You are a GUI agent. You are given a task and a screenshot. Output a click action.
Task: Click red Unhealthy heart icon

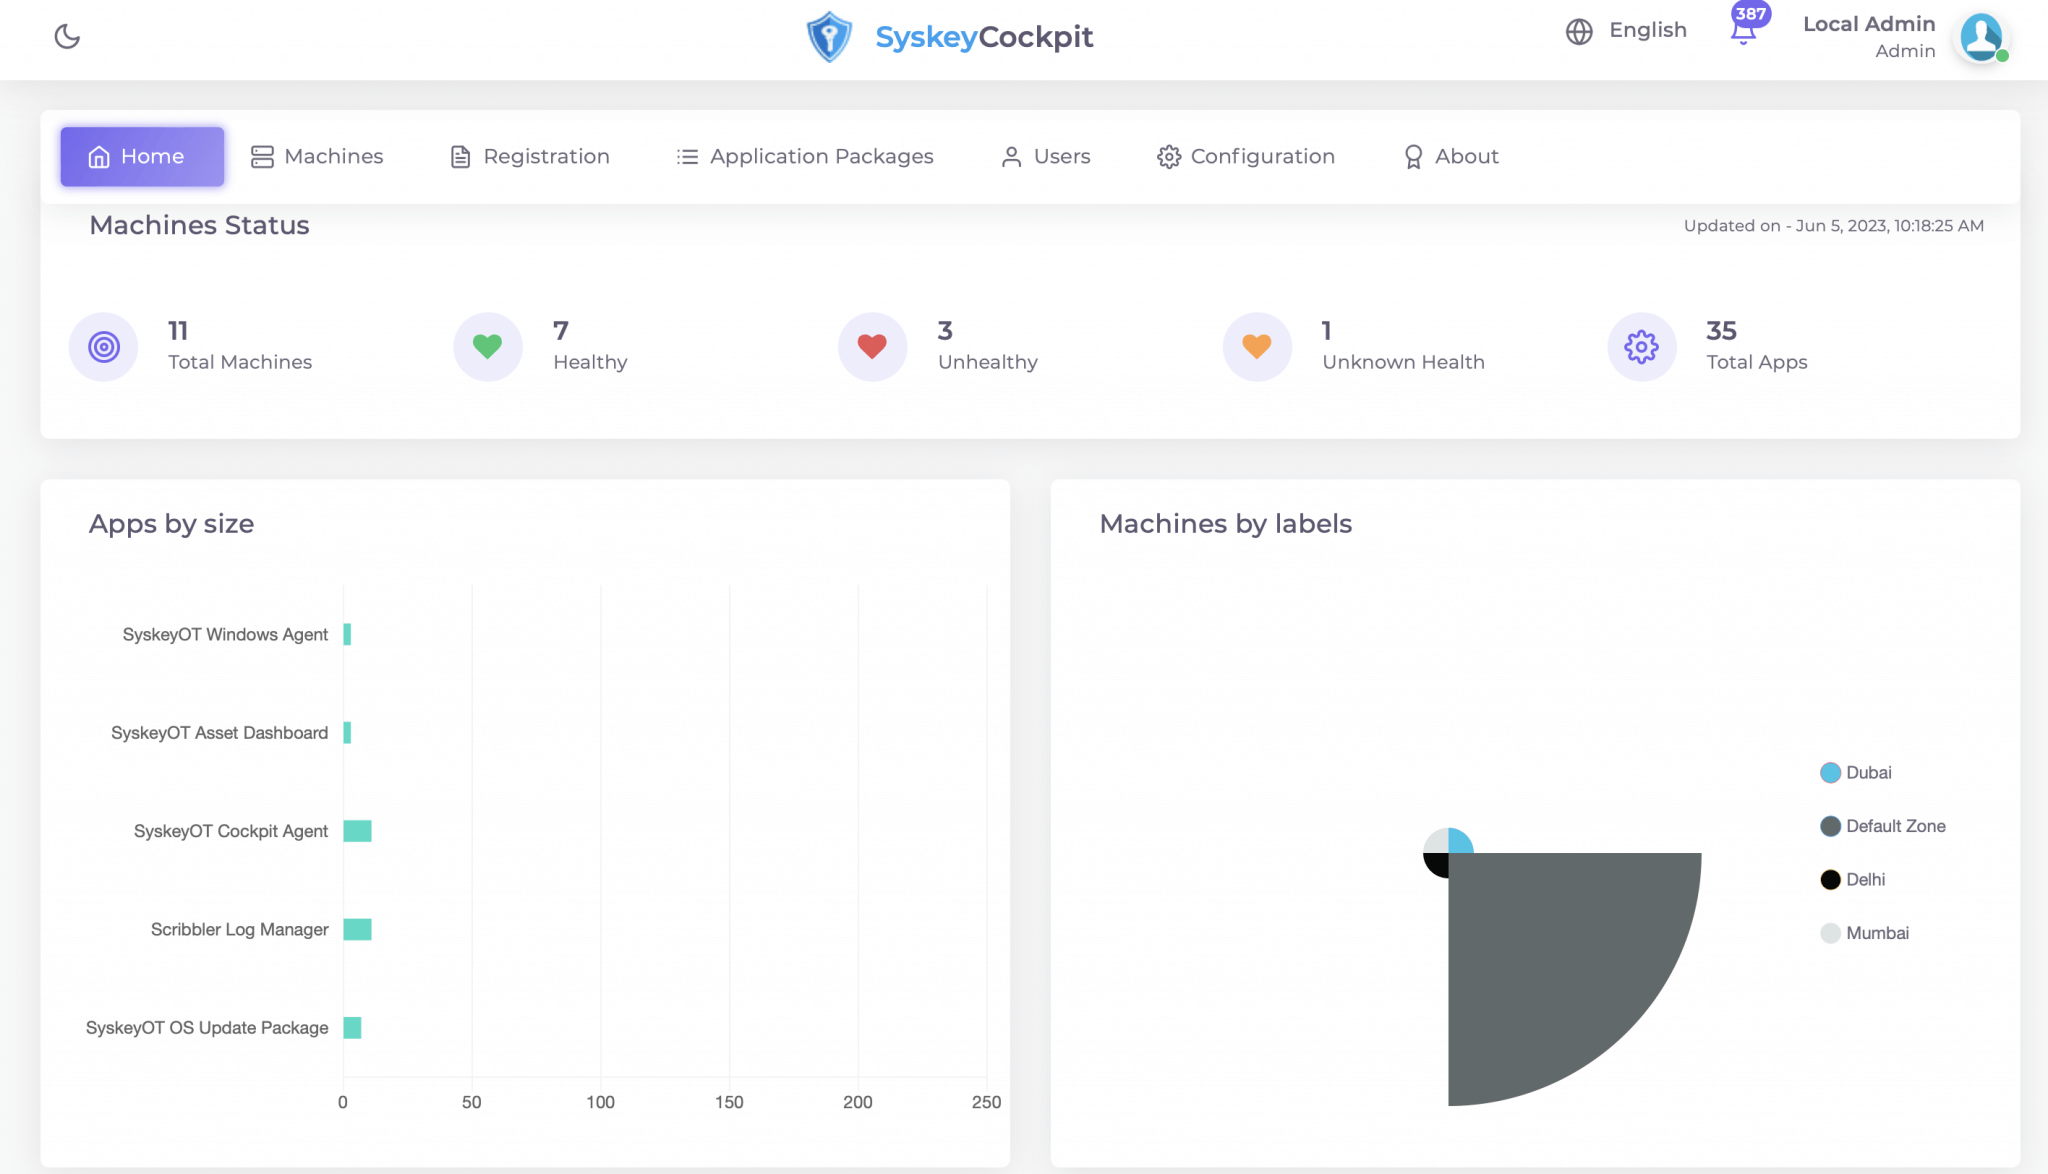click(x=873, y=347)
